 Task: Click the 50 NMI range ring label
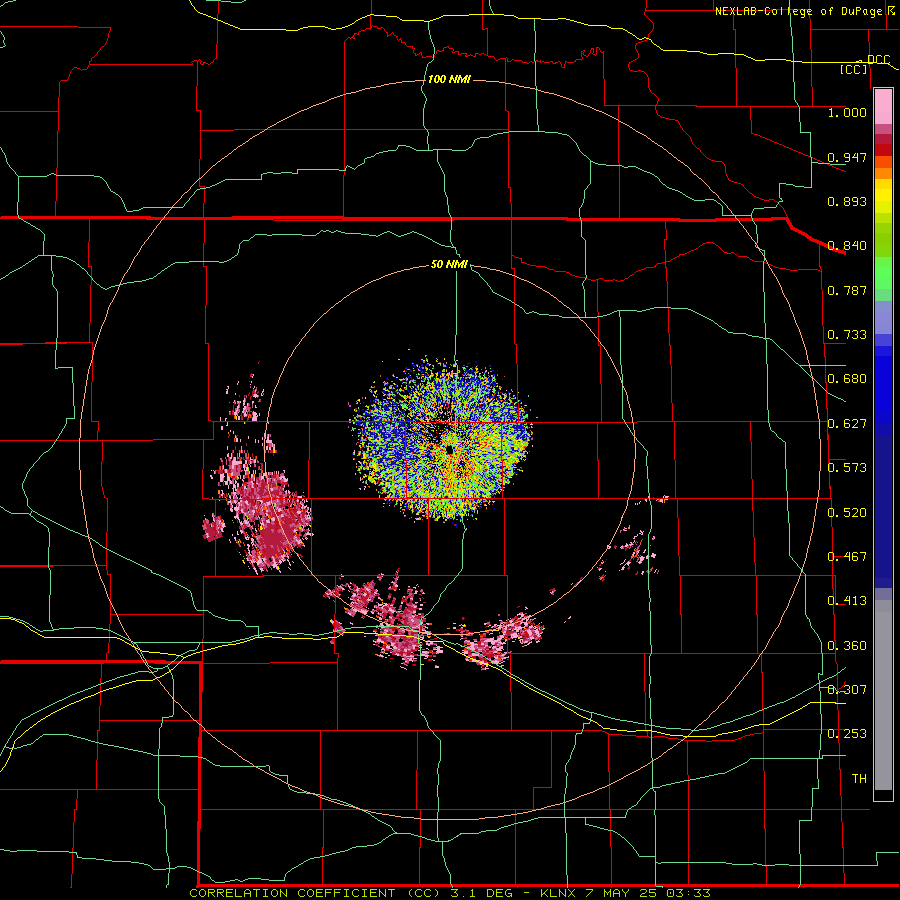click(449, 264)
